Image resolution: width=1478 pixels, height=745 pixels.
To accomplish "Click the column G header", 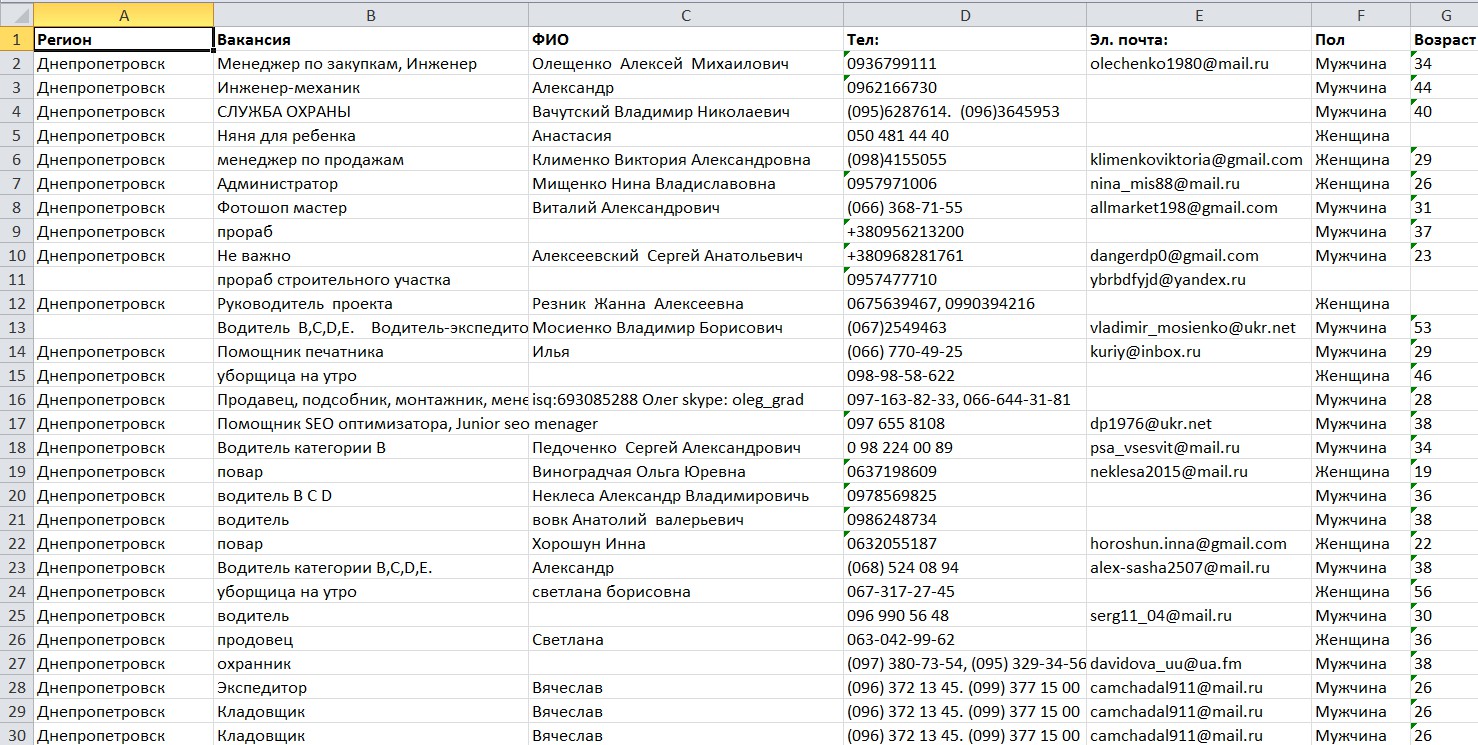I will [1445, 15].
